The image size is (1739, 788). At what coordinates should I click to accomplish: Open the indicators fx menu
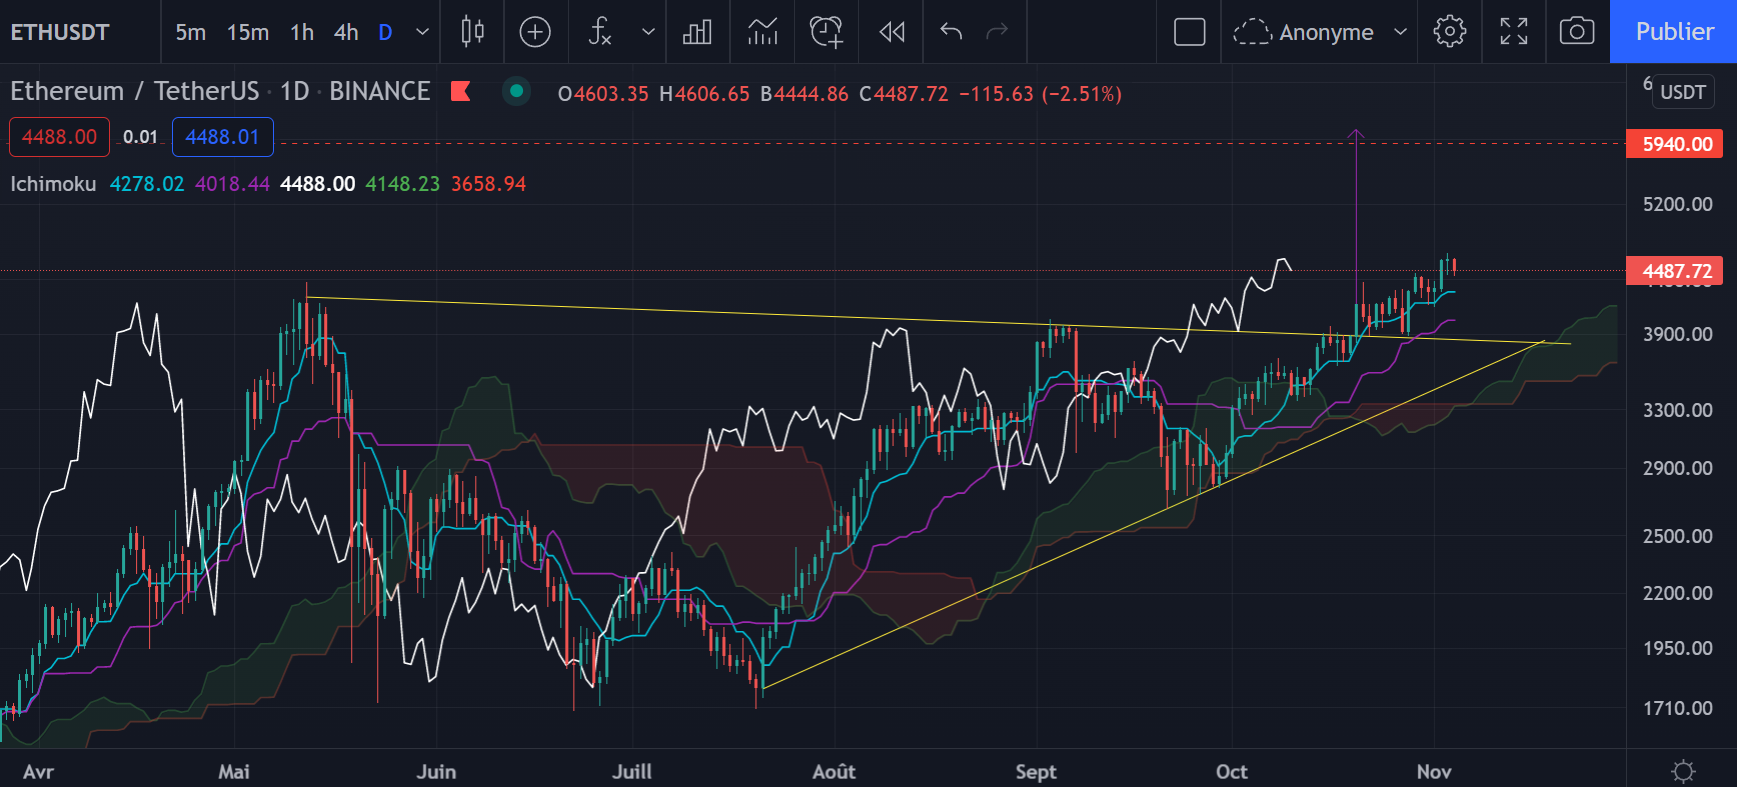click(x=600, y=32)
